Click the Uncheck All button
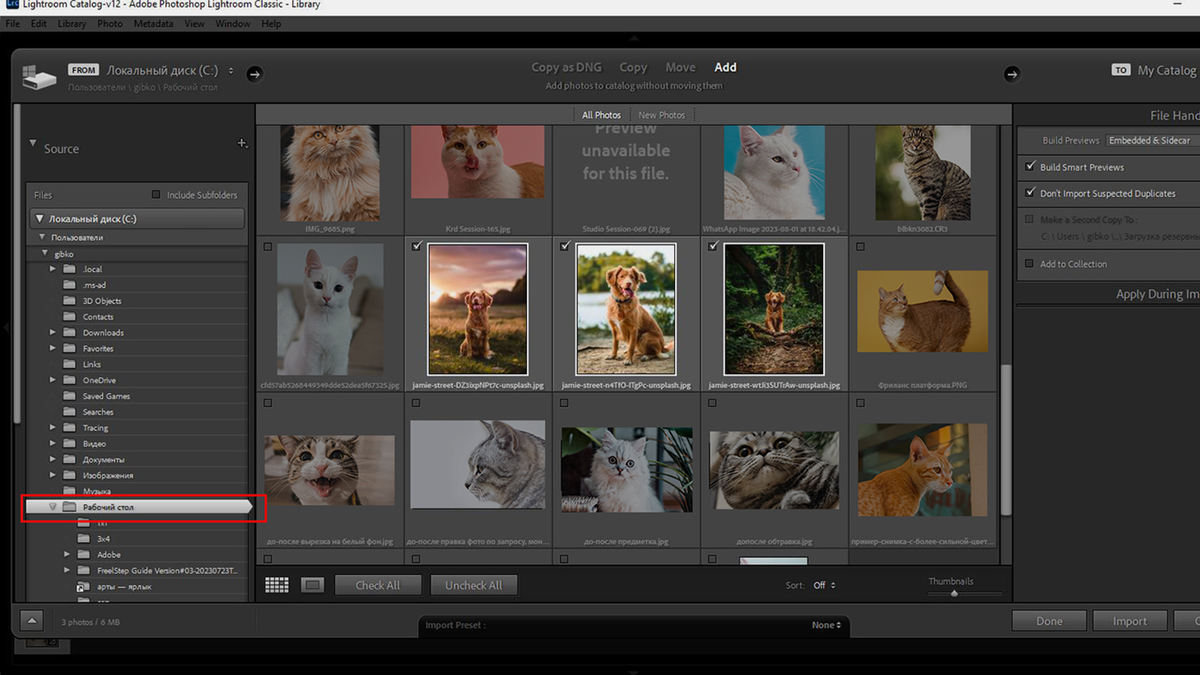Image resolution: width=1200 pixels, height=675 pixels. (474, 585)
